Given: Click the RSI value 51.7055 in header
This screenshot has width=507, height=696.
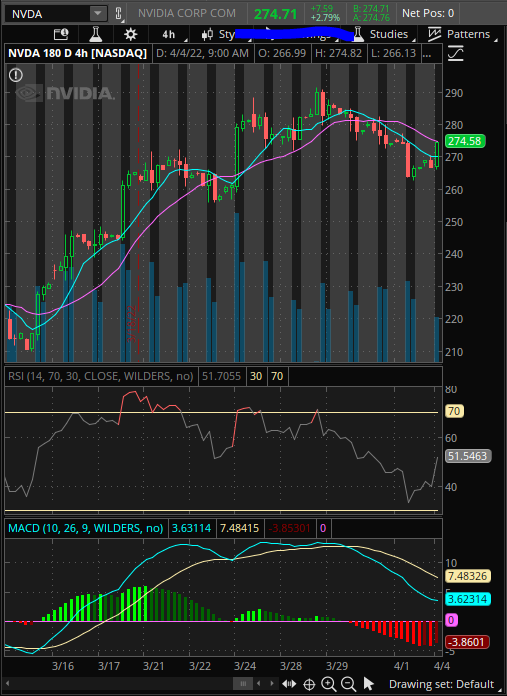Looking at the screenshot, I should (x=221, y=376).
